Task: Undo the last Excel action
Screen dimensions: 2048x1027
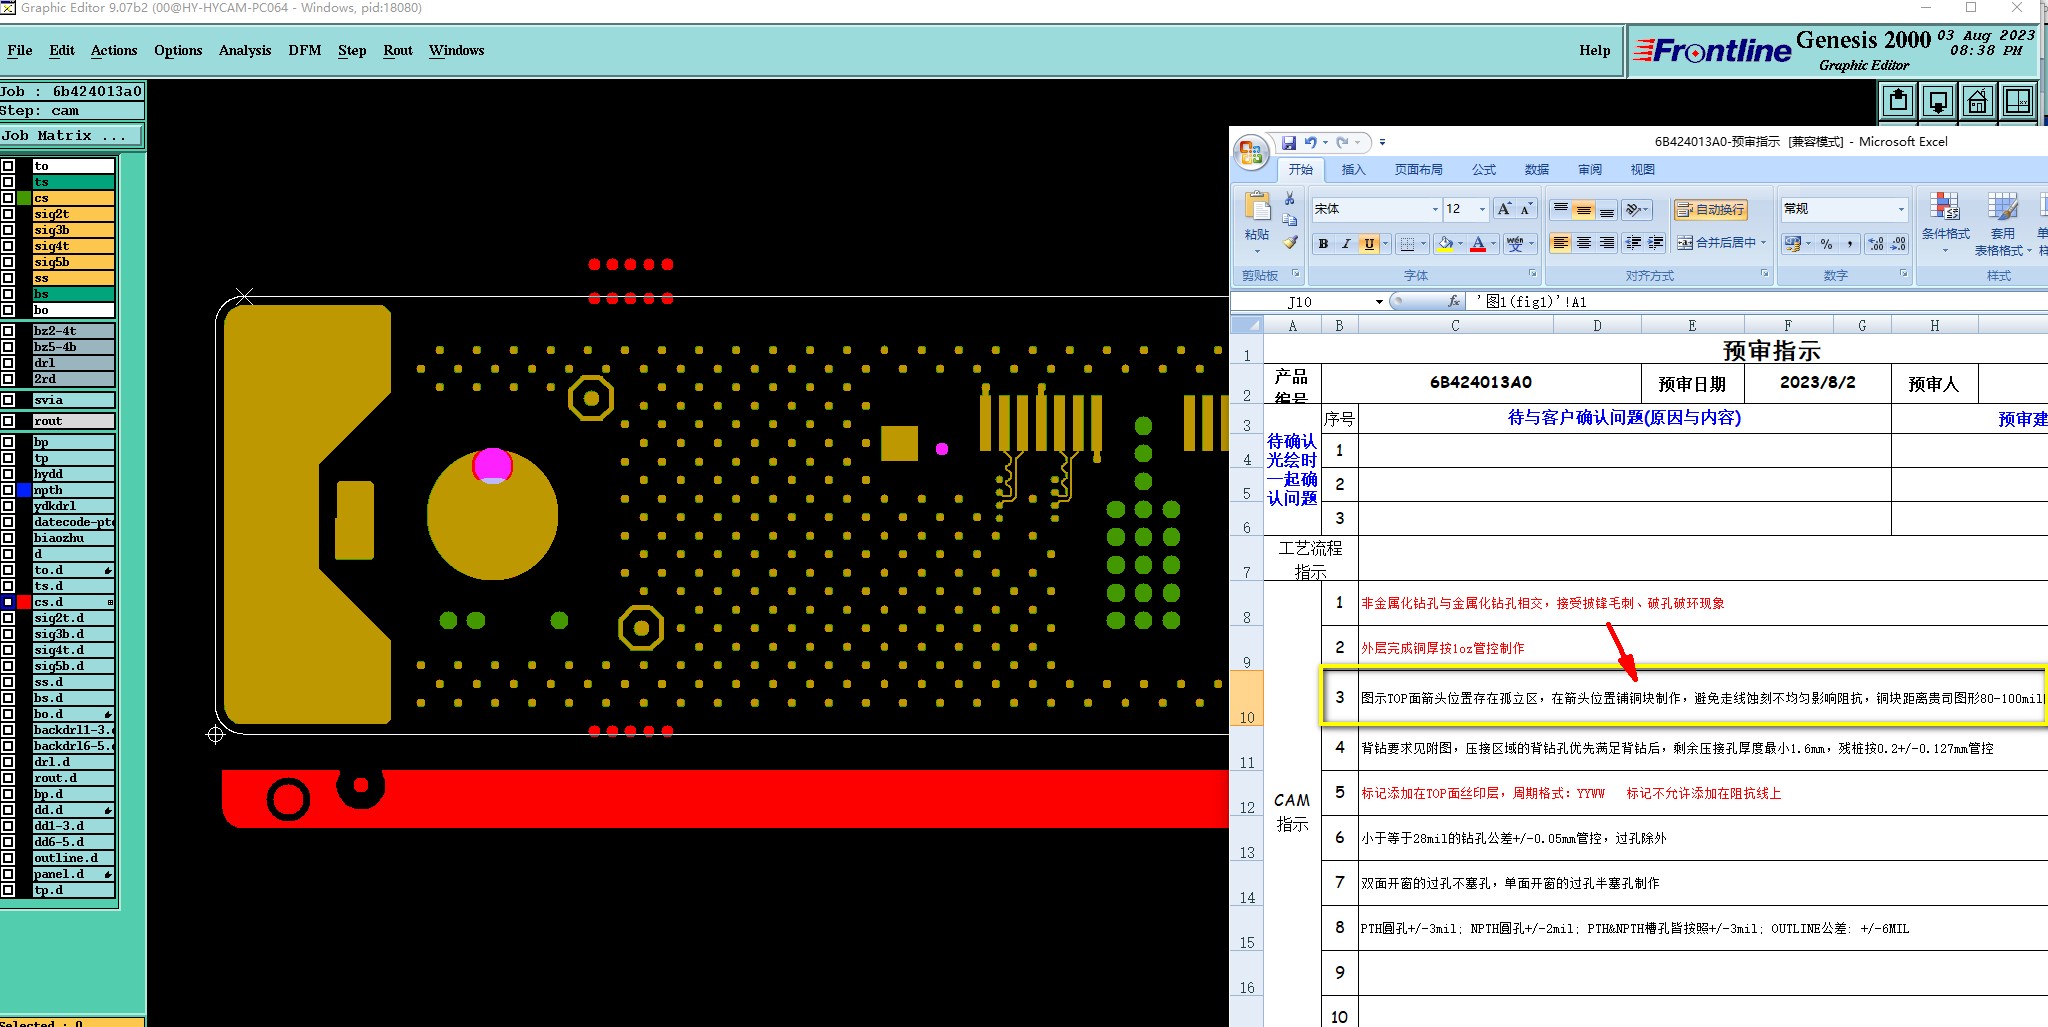Action: [1310, 143]
